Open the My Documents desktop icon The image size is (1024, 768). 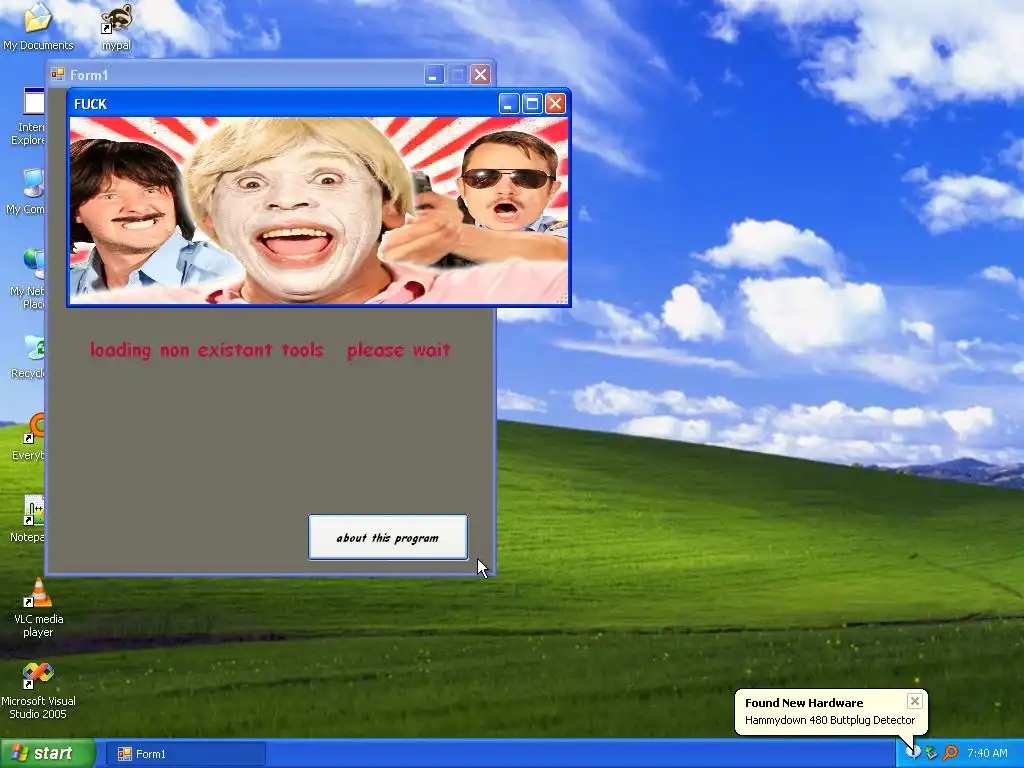(x=38, y=26)
